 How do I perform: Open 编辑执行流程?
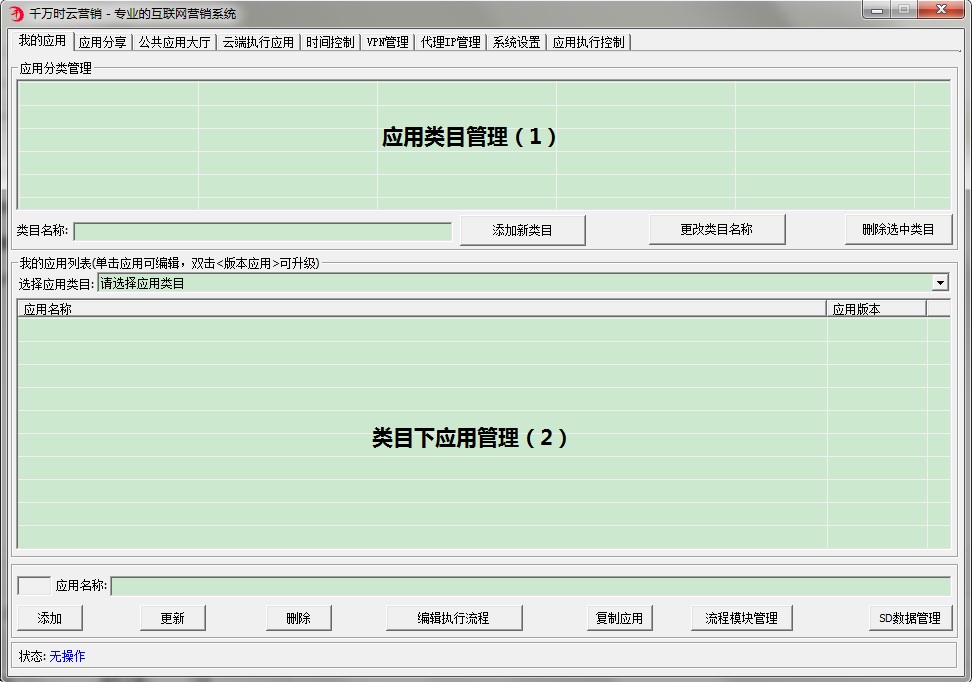coord(454,617)
